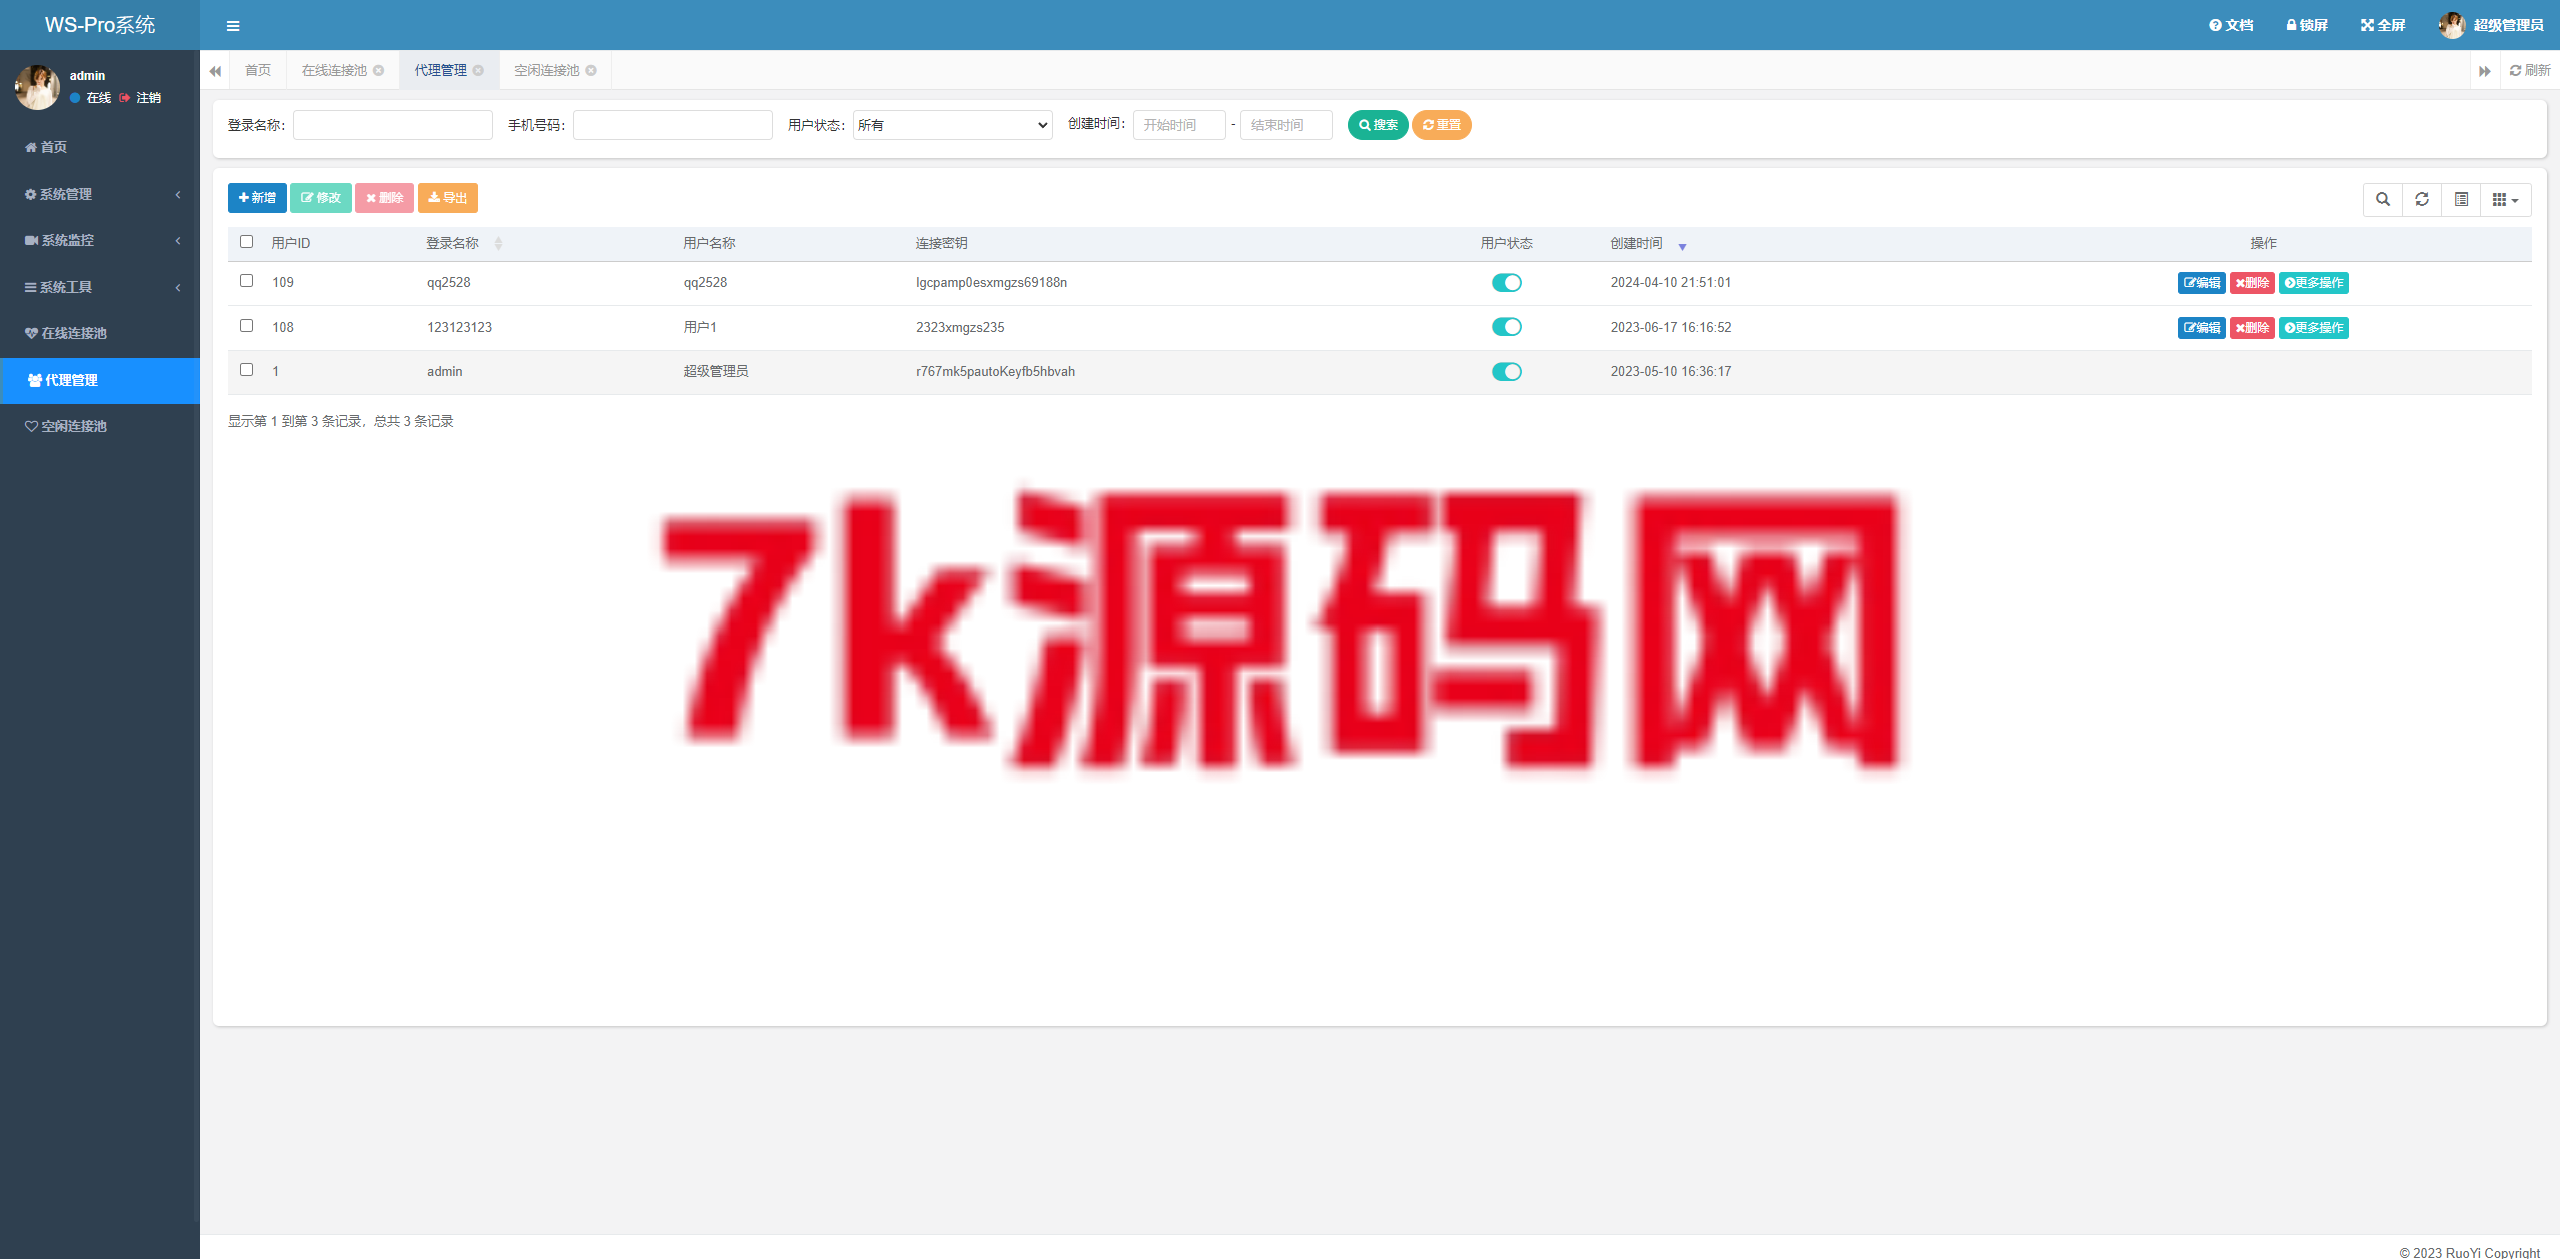The image size is (2560, 1259).
Task: Click 编辑 for user qq2528
Action: click(x=2202, y=283)
